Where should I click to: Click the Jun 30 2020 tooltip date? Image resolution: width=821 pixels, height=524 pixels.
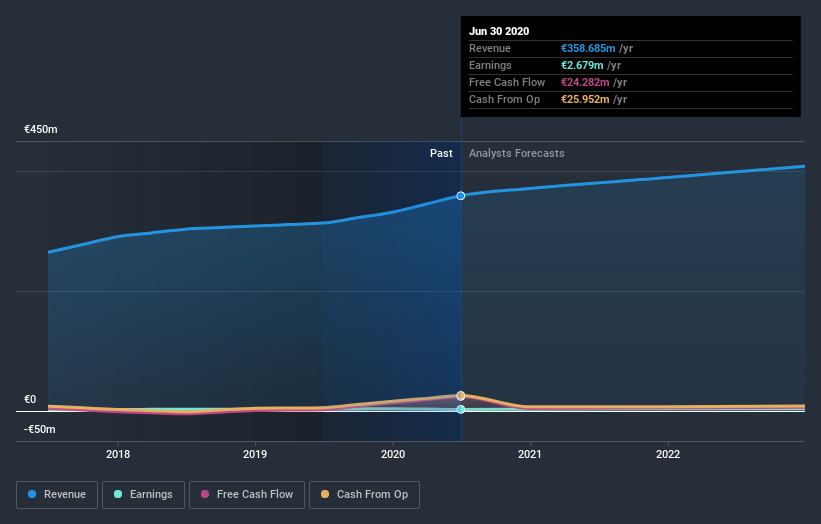click(x=499, y=31)
